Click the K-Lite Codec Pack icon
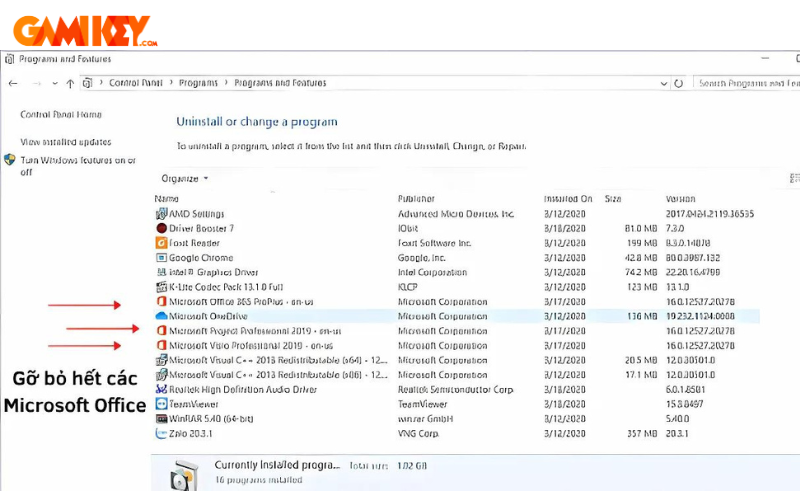Viewport: 800px width, 500px height. 161,287
